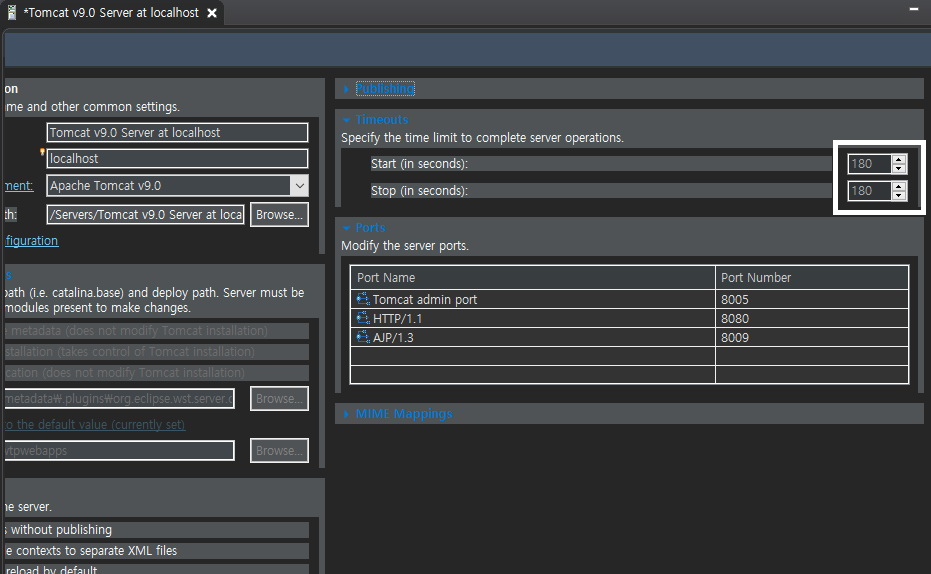
Task: Click the runtime environment link
Action: [18, 186]
